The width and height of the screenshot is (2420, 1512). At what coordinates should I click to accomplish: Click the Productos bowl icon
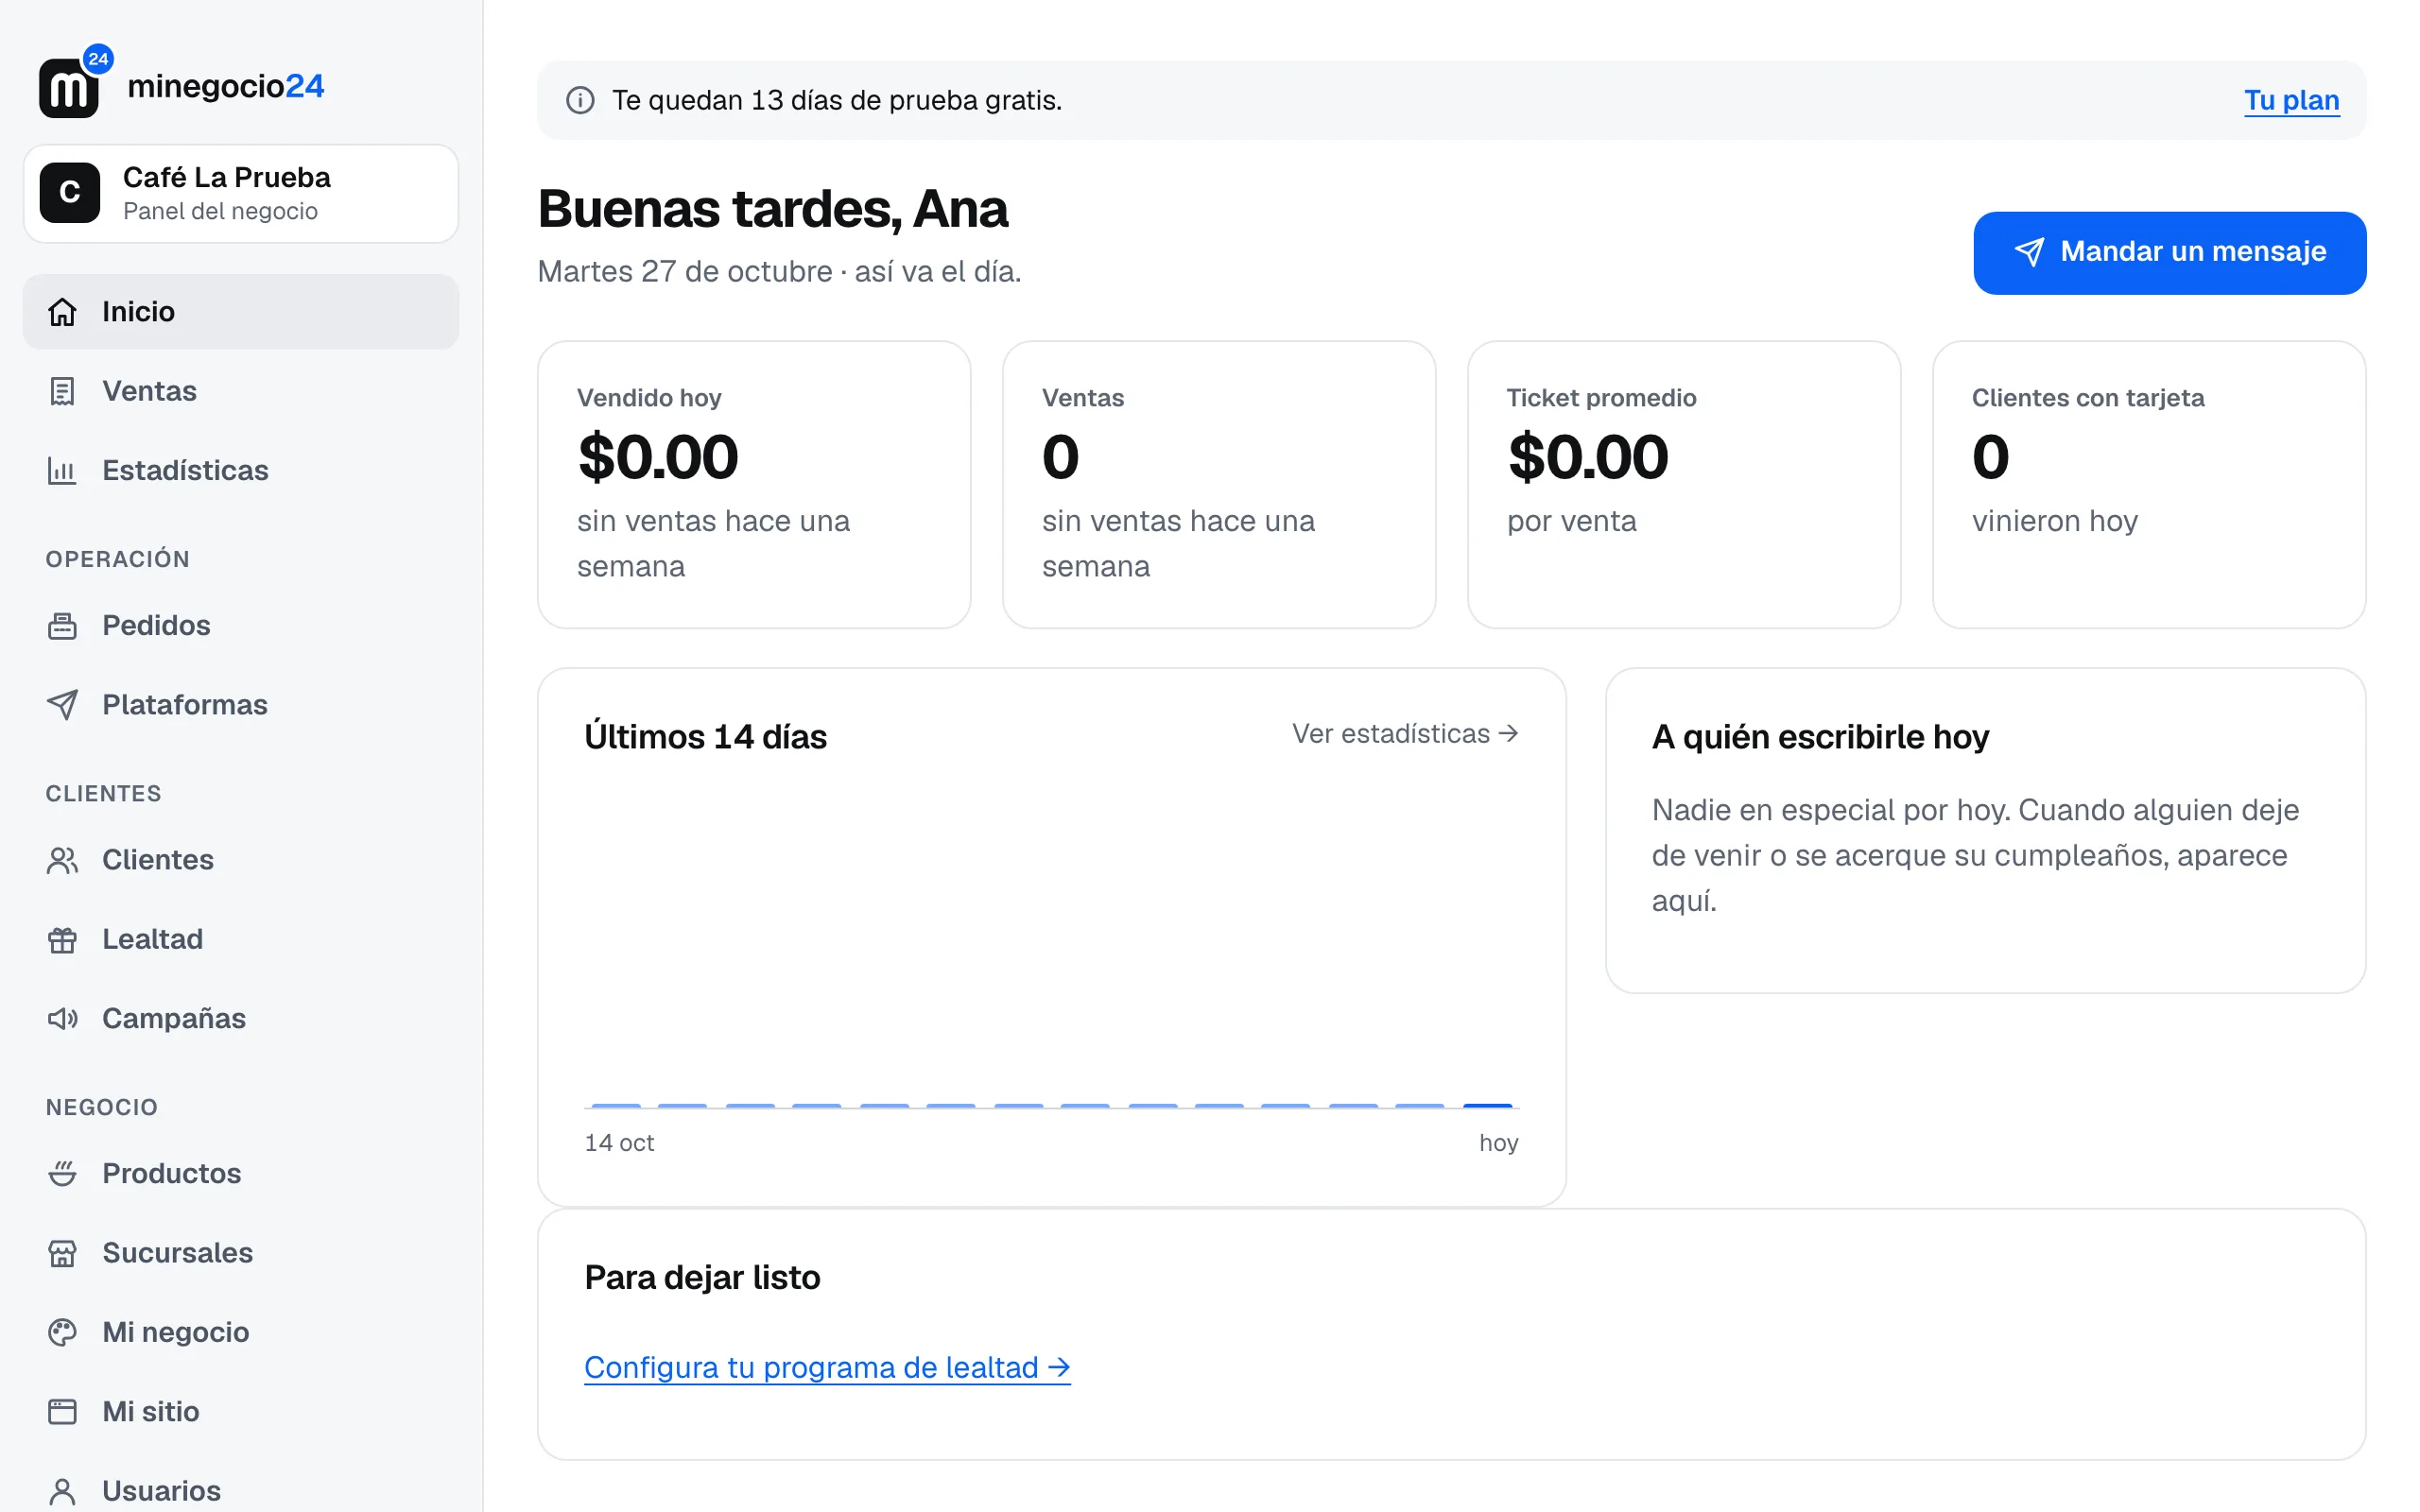pyautogui.click(x=62, y=1174)
